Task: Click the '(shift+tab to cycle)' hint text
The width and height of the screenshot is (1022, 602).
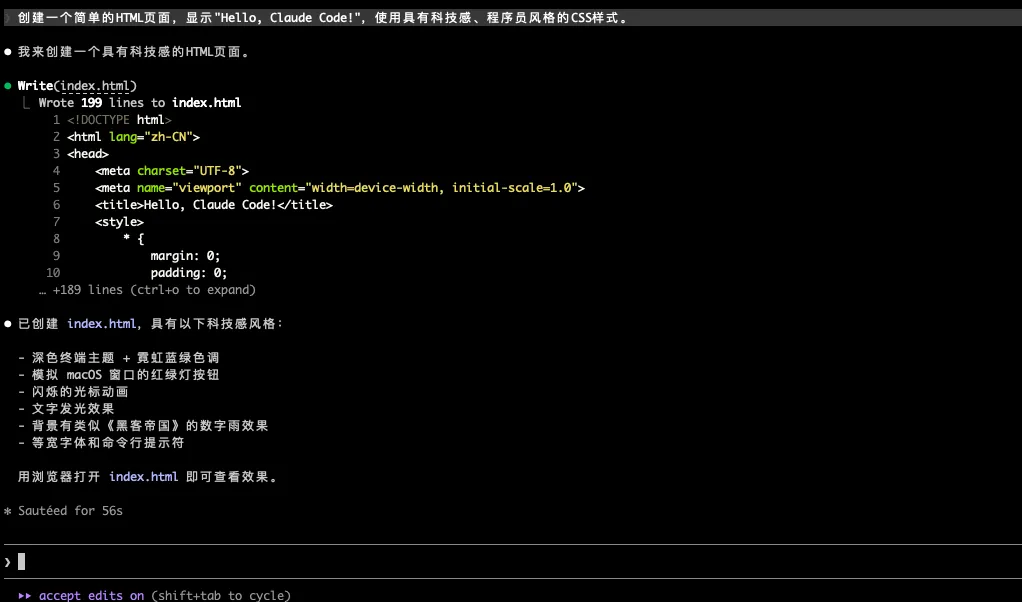Action: (x=221, y=595)
